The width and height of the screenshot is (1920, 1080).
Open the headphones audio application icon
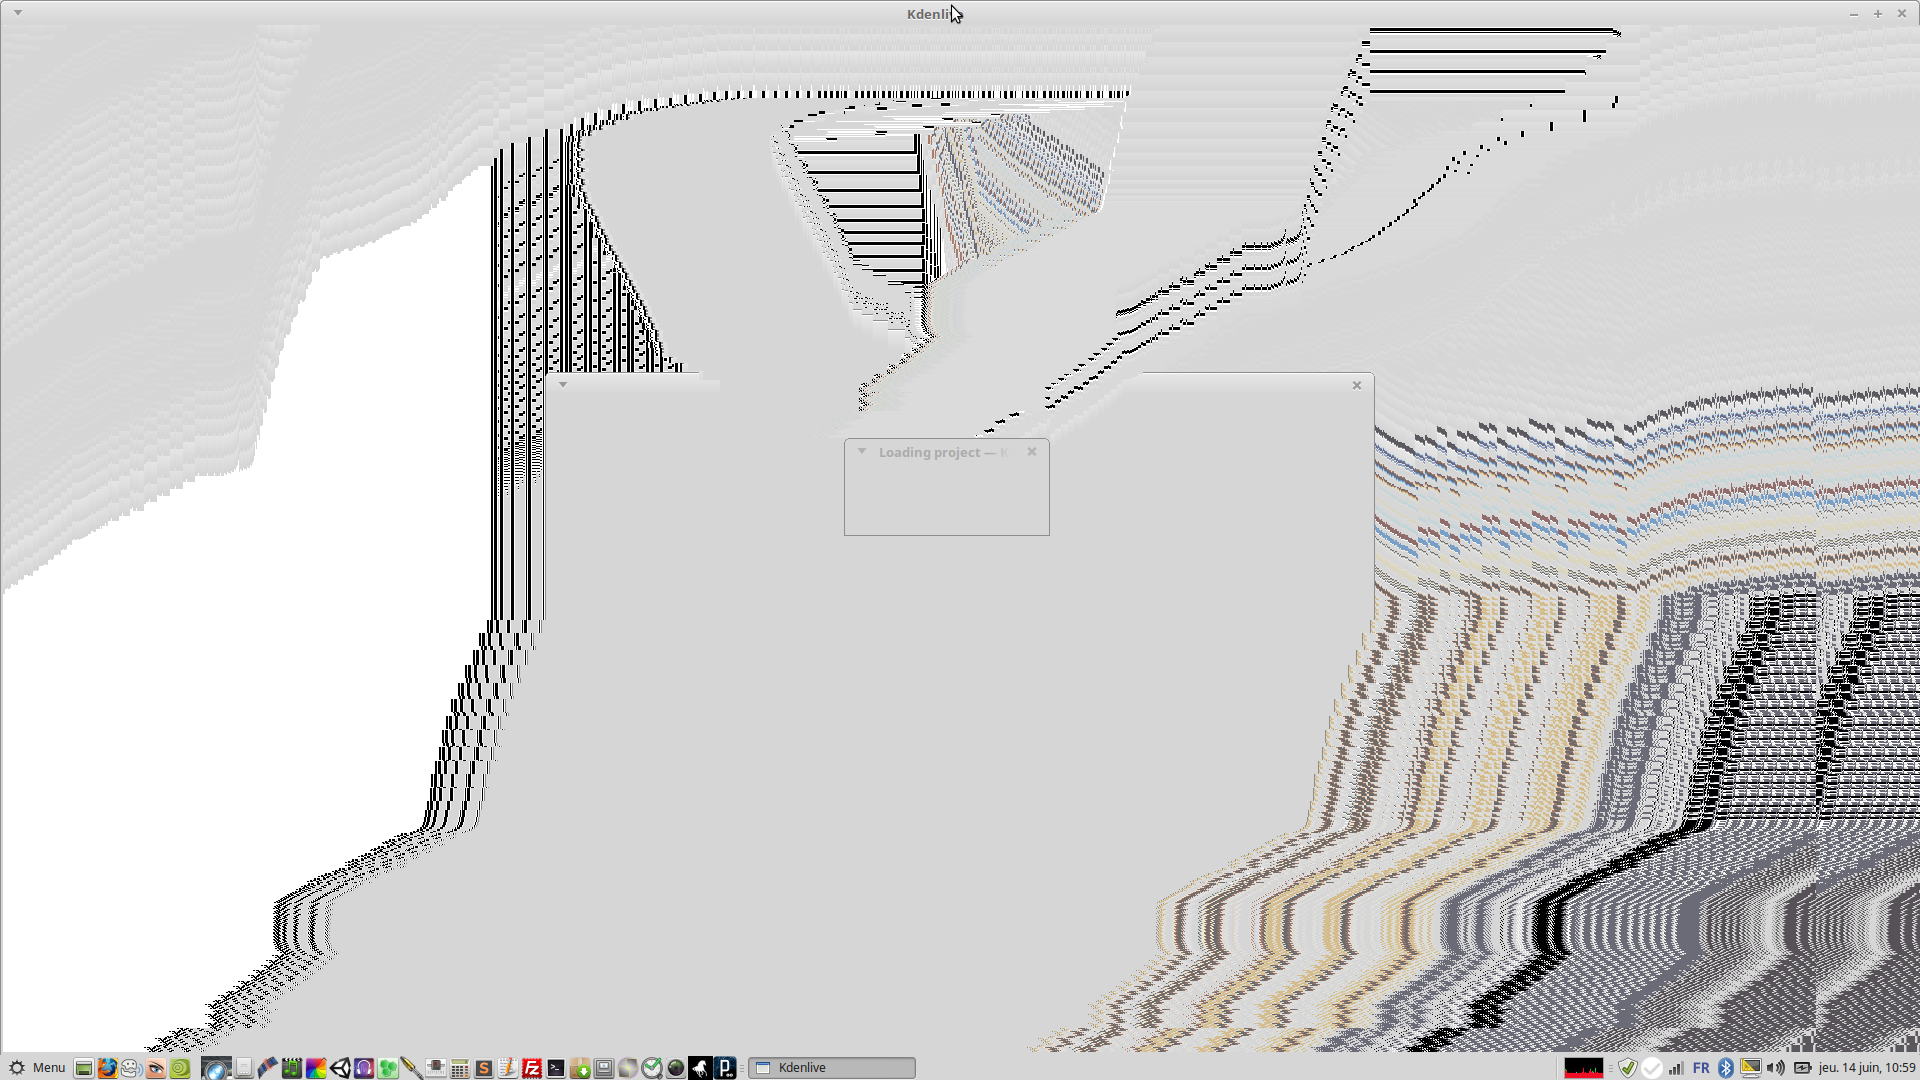click(364, 1068)
